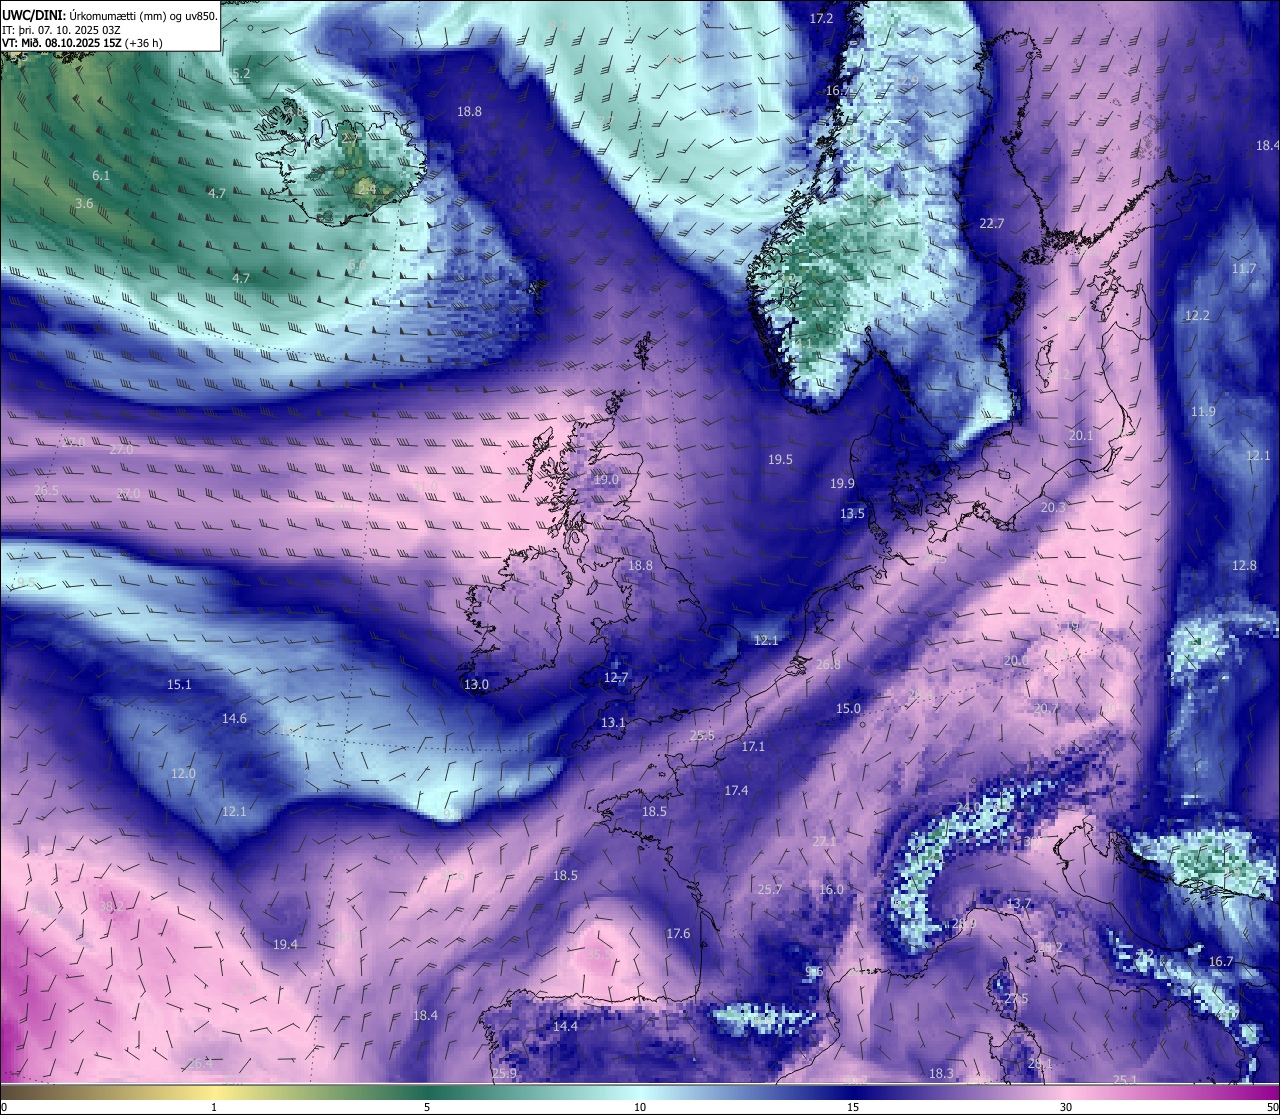Screen dimensions: 1280x1115
Task: Click the 10 tick on the colour scale
Action: tap(640, 1107)
